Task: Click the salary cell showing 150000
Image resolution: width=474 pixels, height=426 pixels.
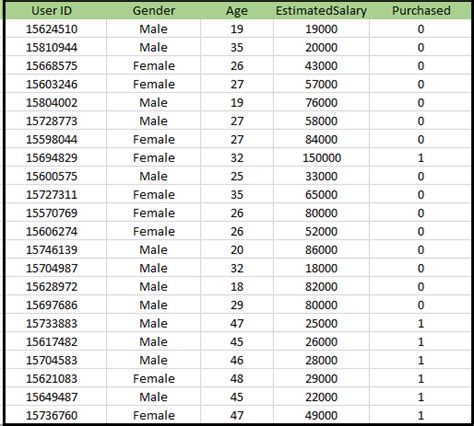Action: pos(321,158)
